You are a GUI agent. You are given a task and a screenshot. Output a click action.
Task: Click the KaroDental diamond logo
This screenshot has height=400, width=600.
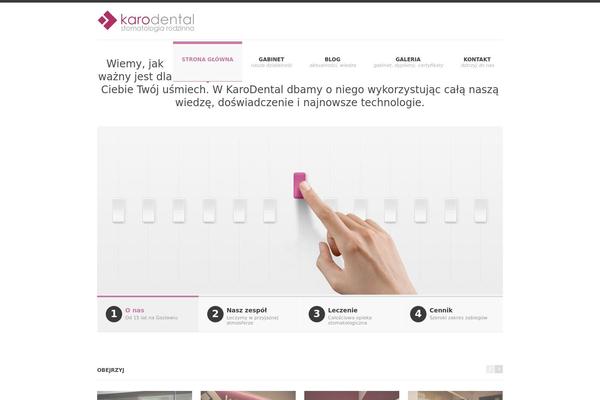click(107, 20)
